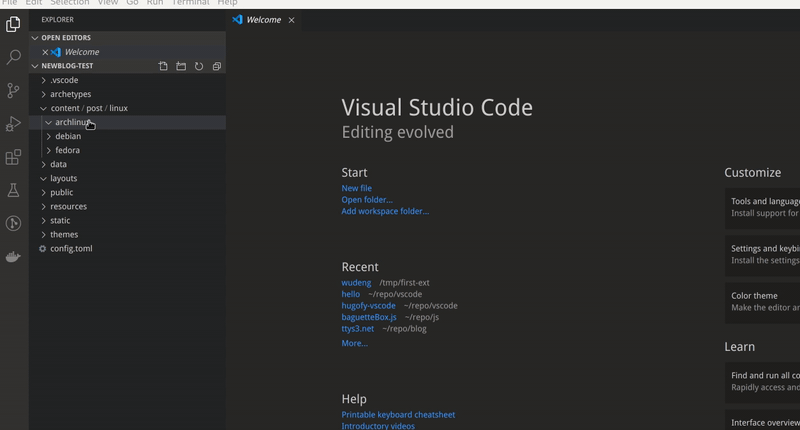This screenshot has height=430, width=800.
Task: Open the Color theme card
Action: click(762, 301)
